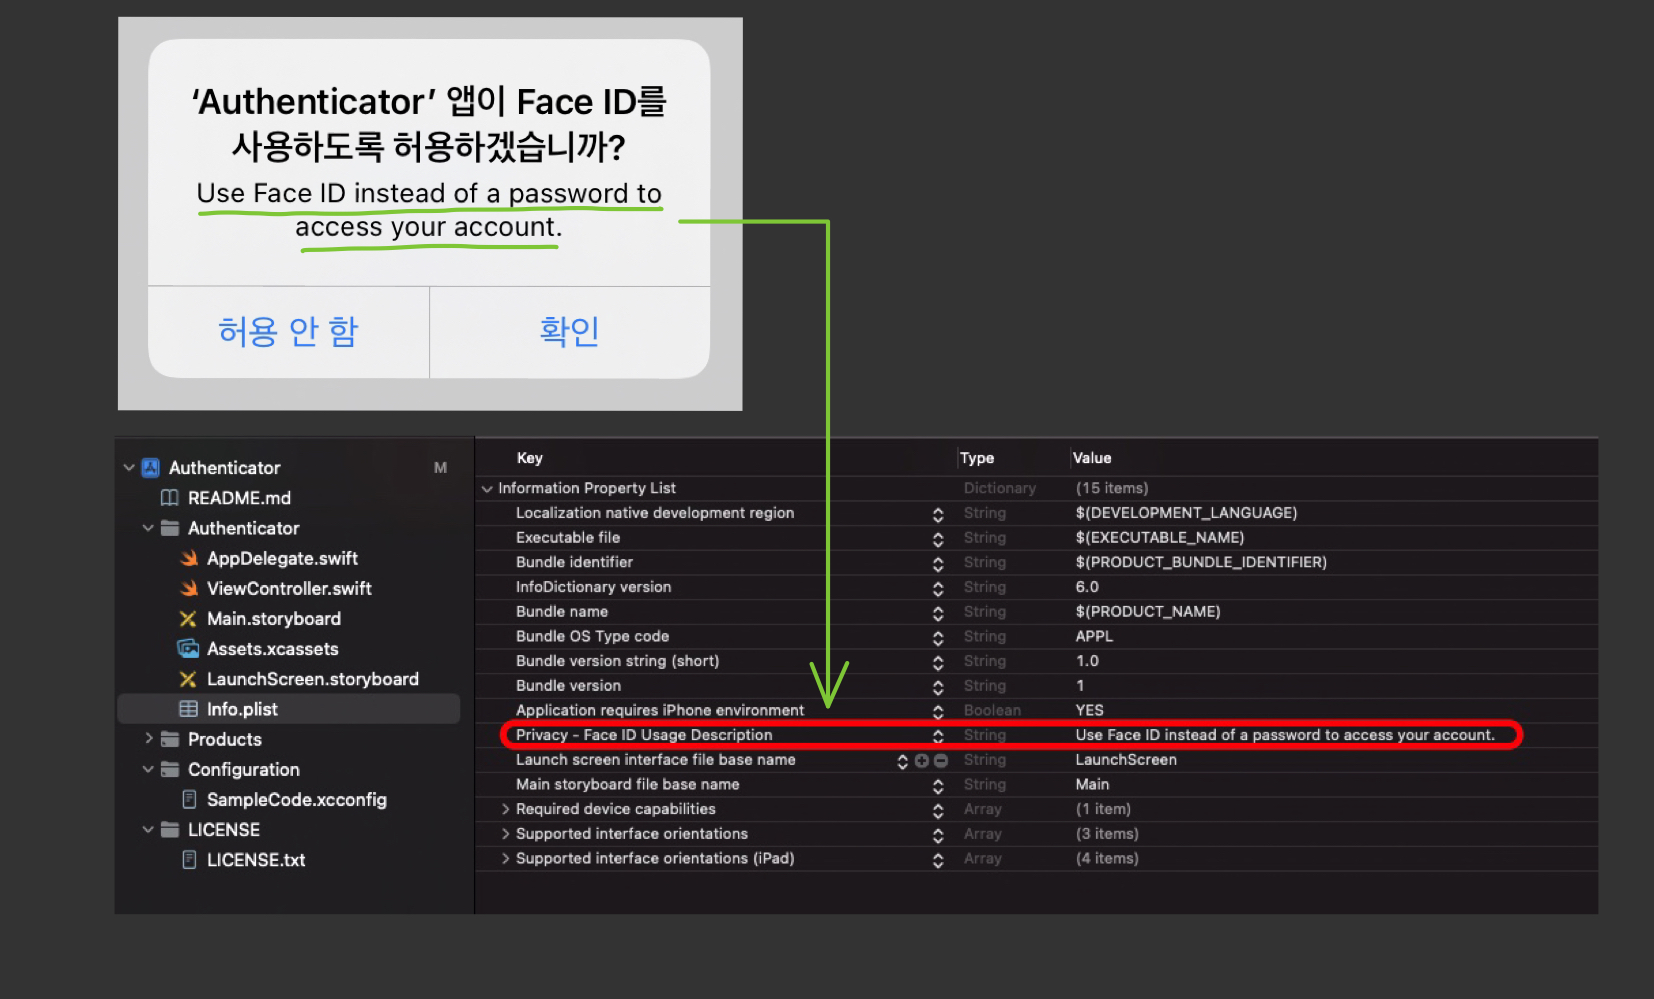Click the SampleCode.xcconfig file icon
The height and width of the screenshot is (999, 1654).
tap(189, 799)
